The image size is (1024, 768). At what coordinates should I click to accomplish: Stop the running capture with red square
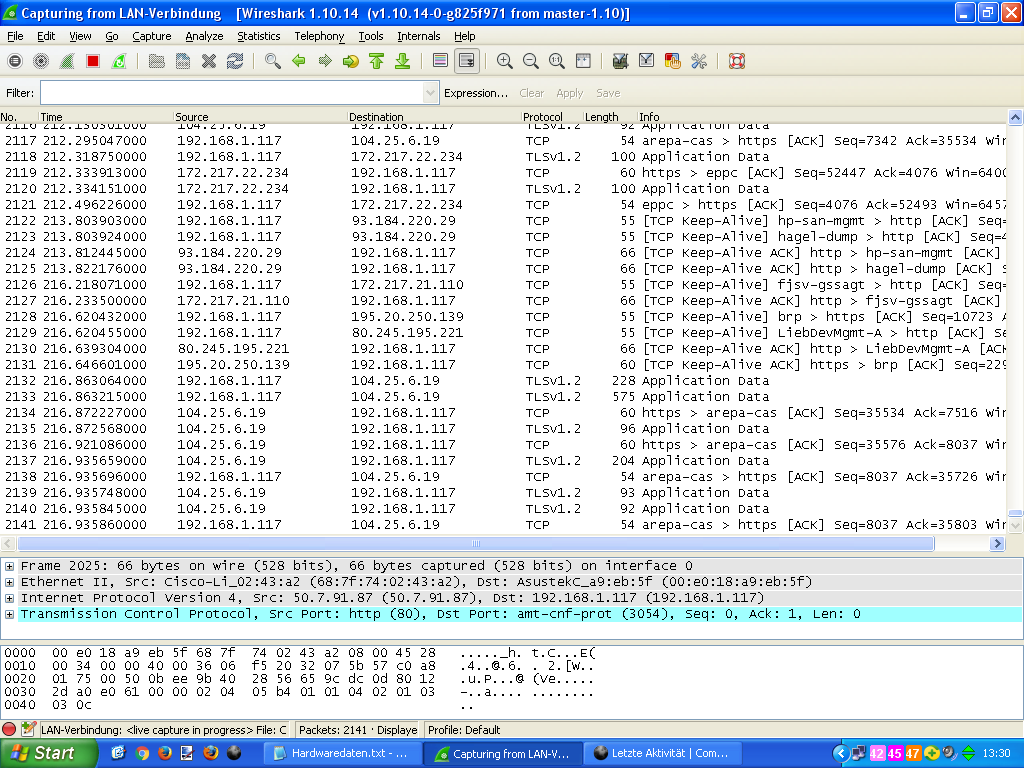click(93, 61)
